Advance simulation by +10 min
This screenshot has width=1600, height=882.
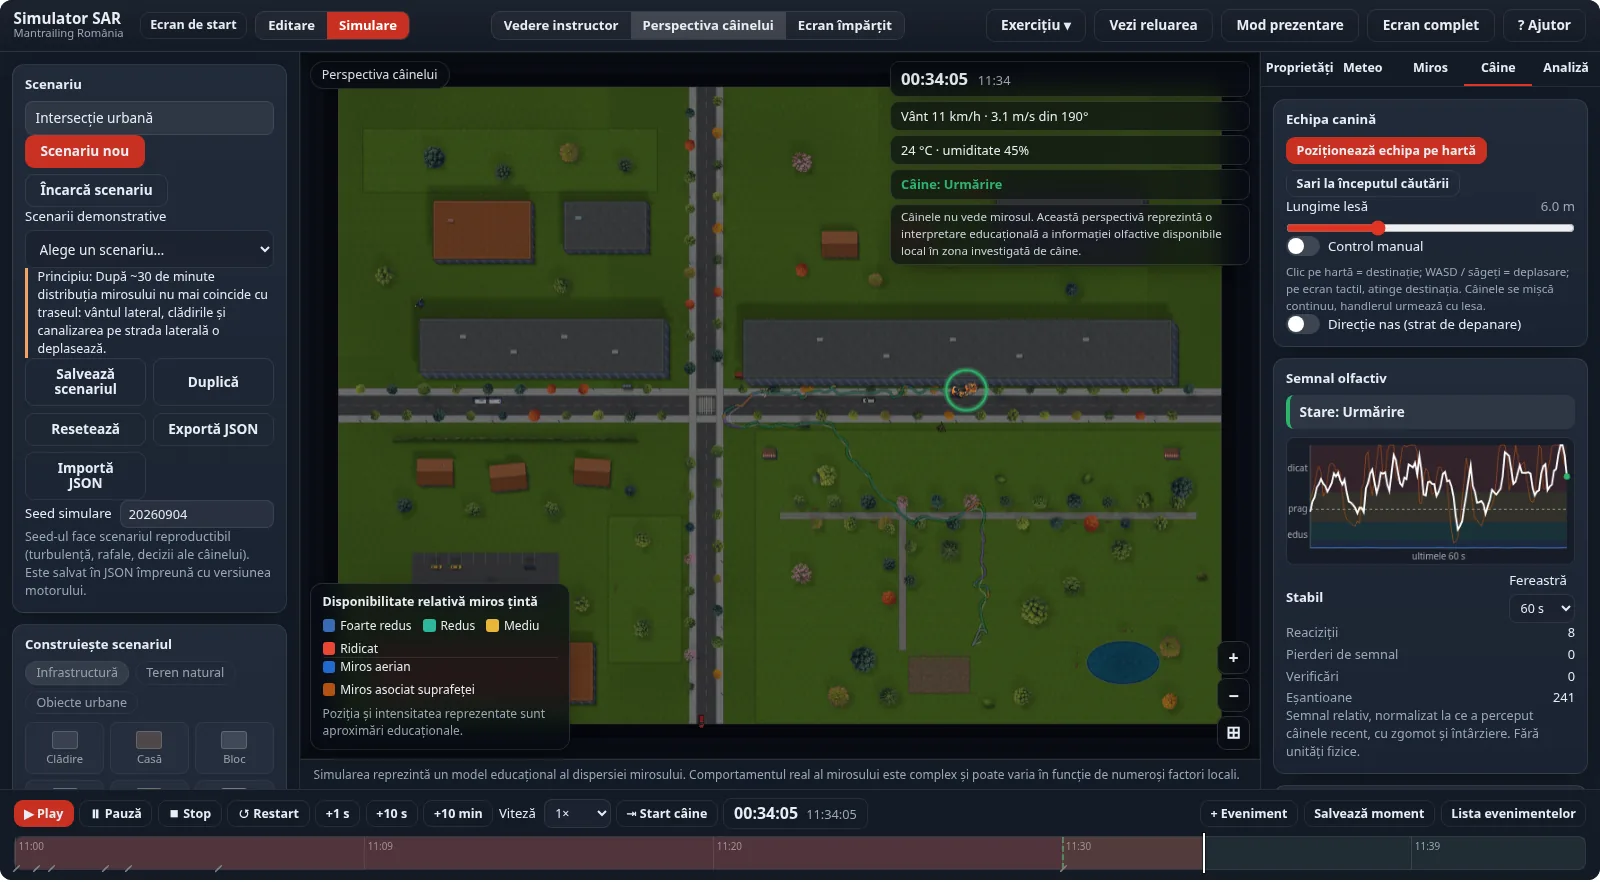point(457,814)
